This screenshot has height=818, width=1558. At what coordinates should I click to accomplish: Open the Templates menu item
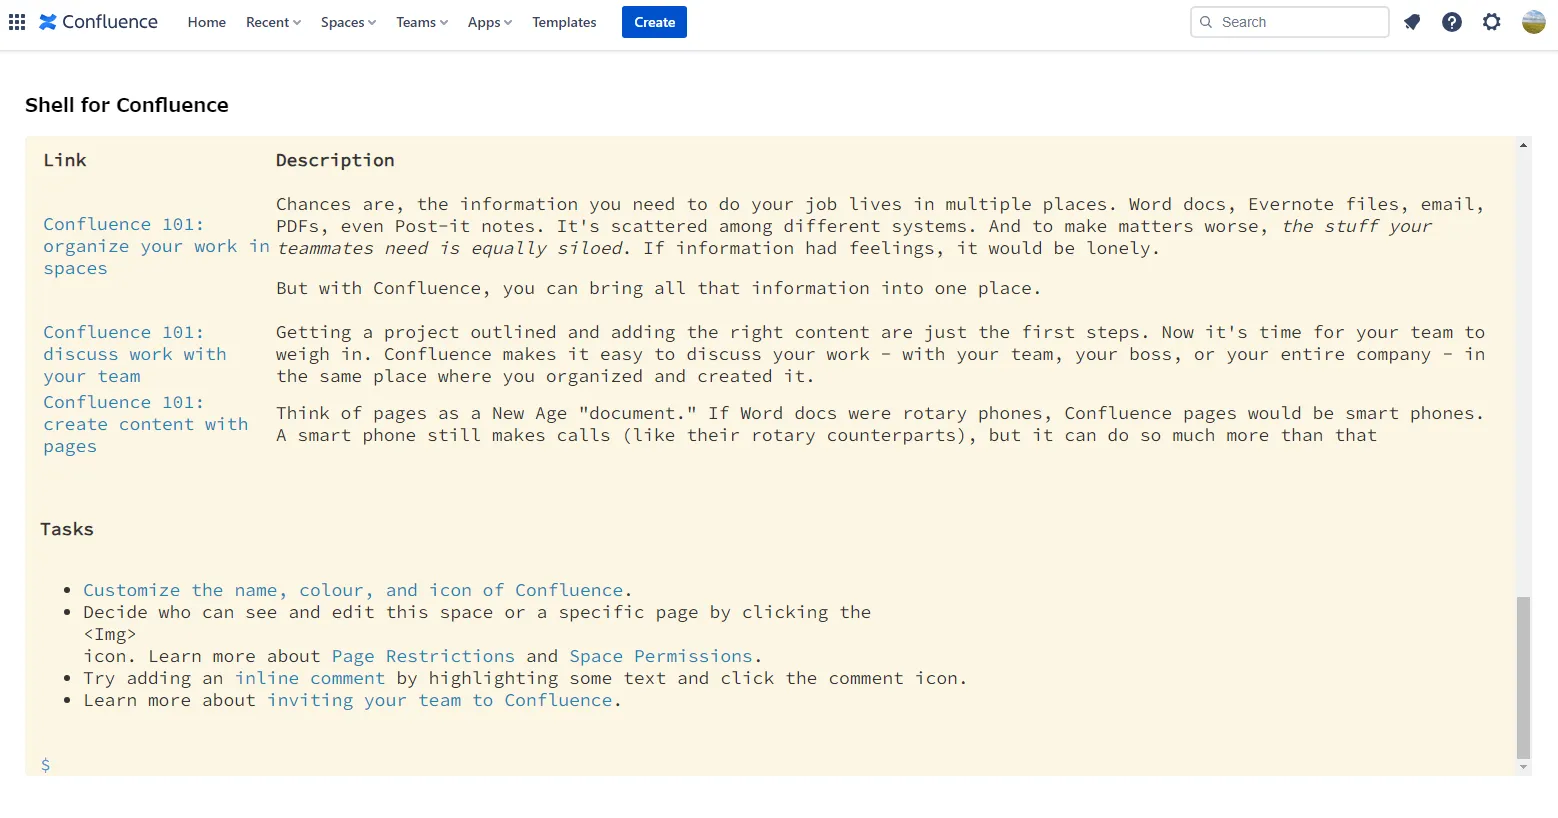564,22
